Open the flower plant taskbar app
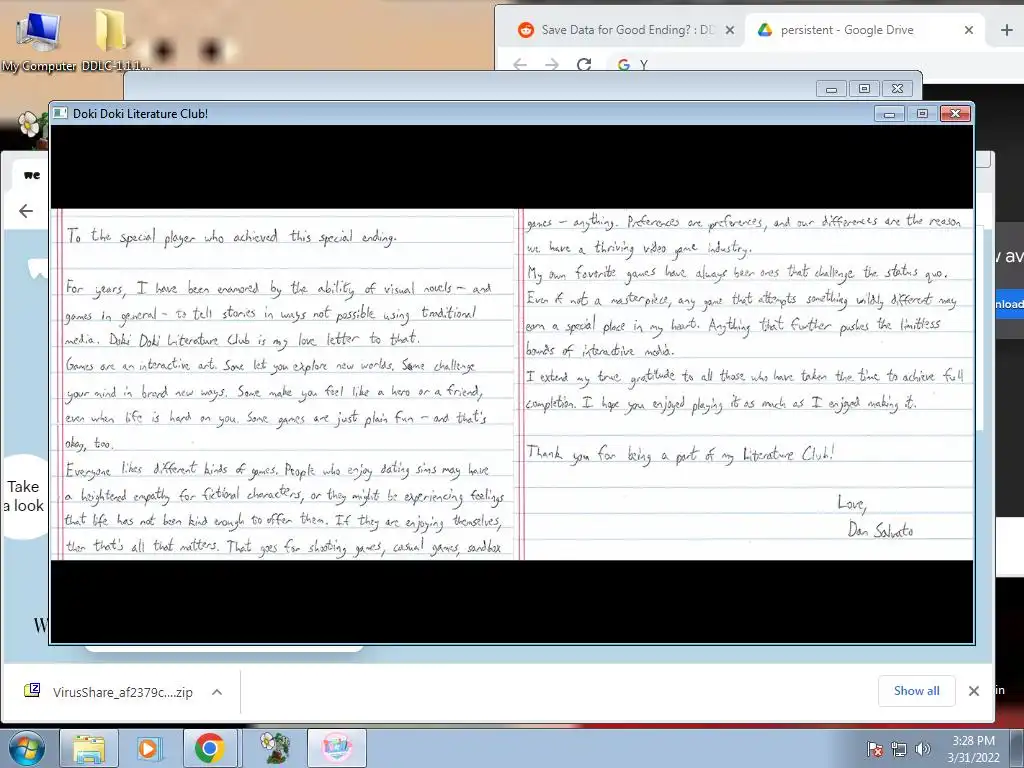The height and width of the screenshot is (768, 1024). pos(274,748)
